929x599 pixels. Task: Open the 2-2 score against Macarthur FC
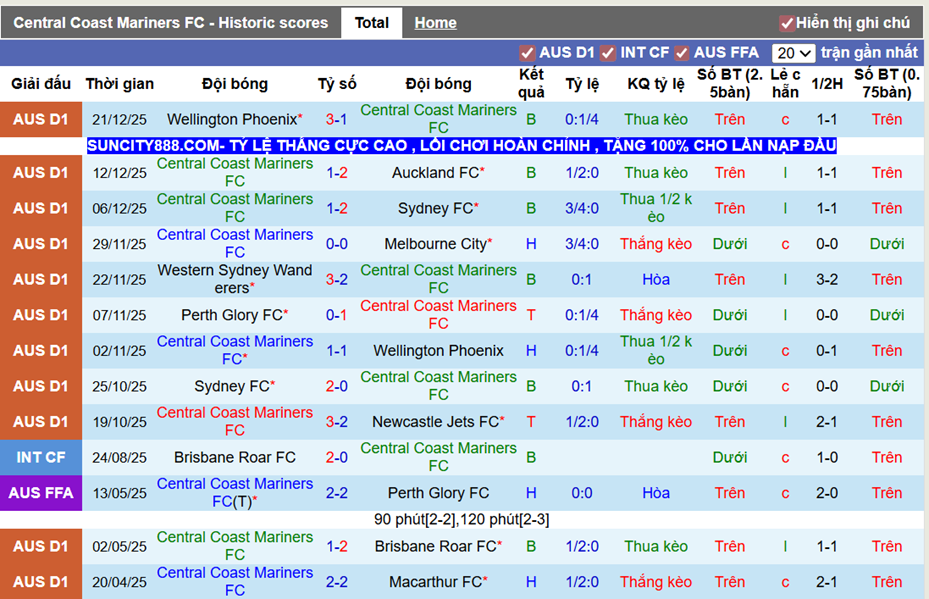pyautogui.click(x=337, y=581)
